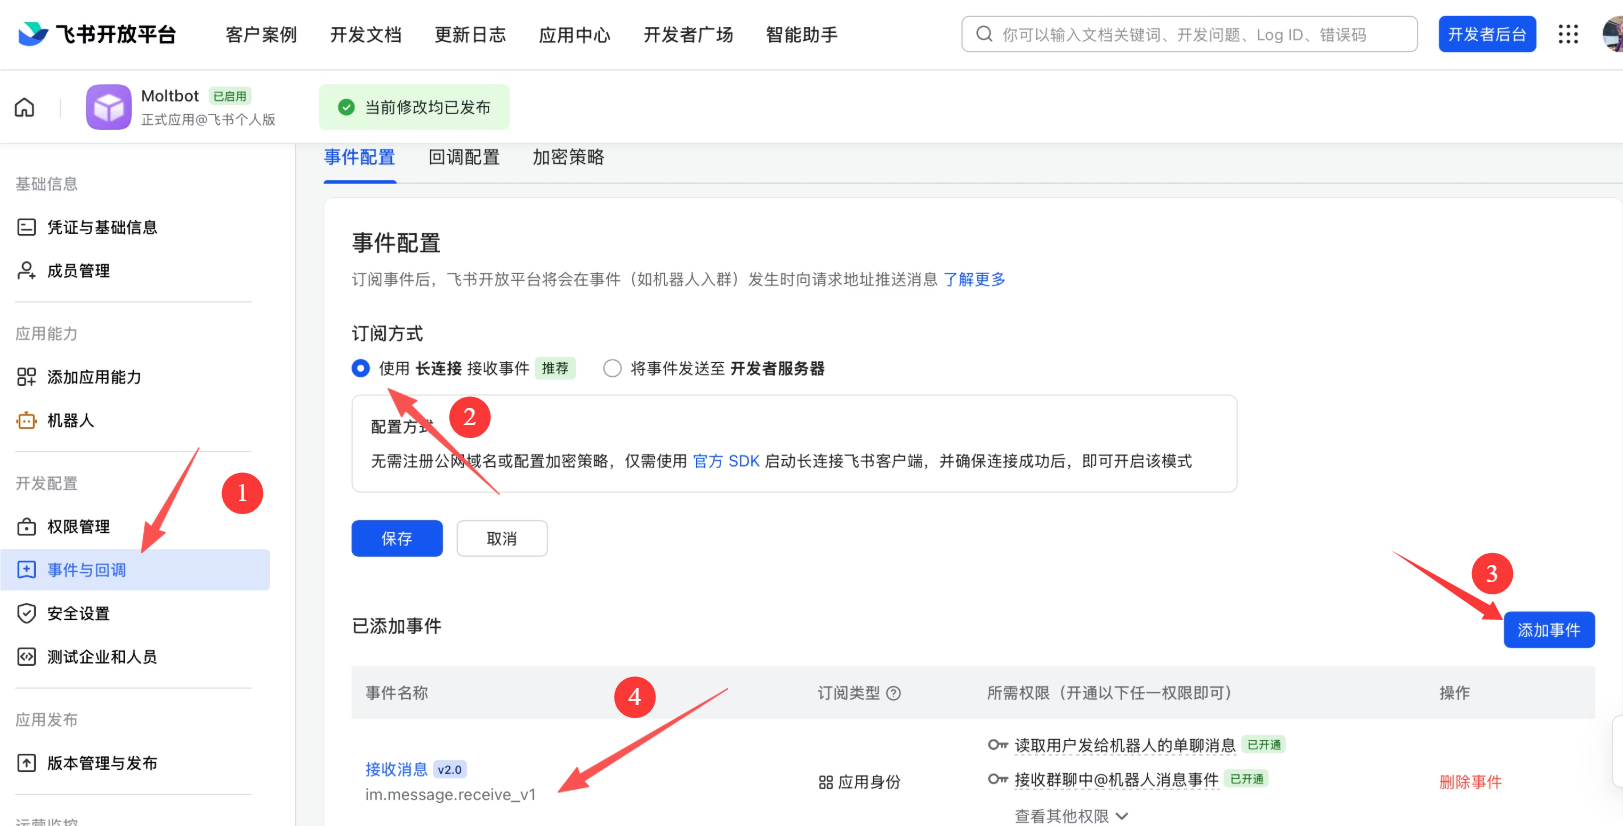Switch to the 回调配置 tab

tap(464, 157)
